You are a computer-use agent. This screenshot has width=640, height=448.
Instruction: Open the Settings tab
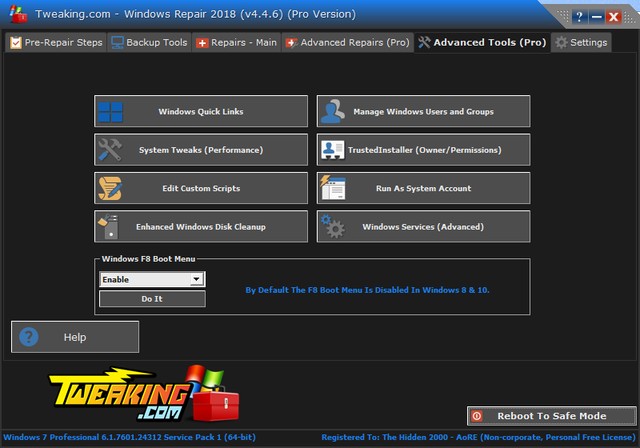coord(580,43)
